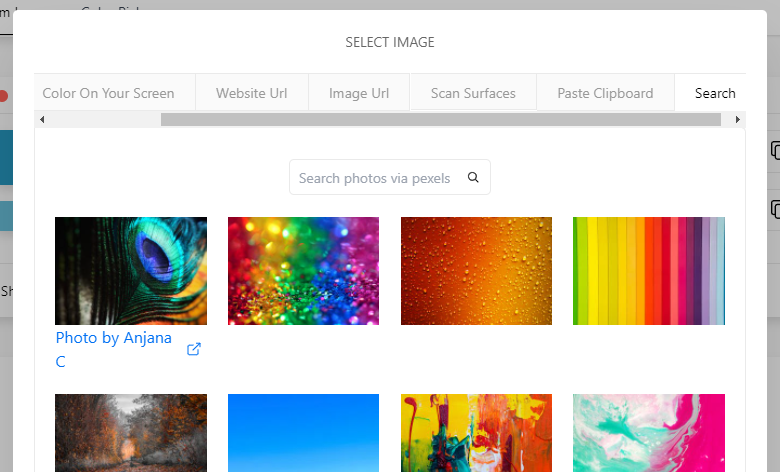Pick the orange water droplets photo
The height and width of the screenshot is (472, 780).
click(476, 271)
